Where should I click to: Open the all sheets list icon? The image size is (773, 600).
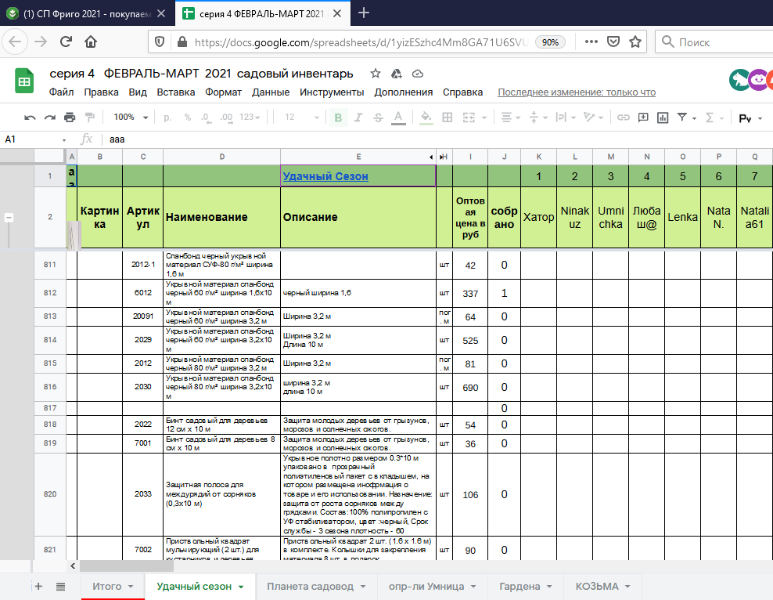pos(61,585)
